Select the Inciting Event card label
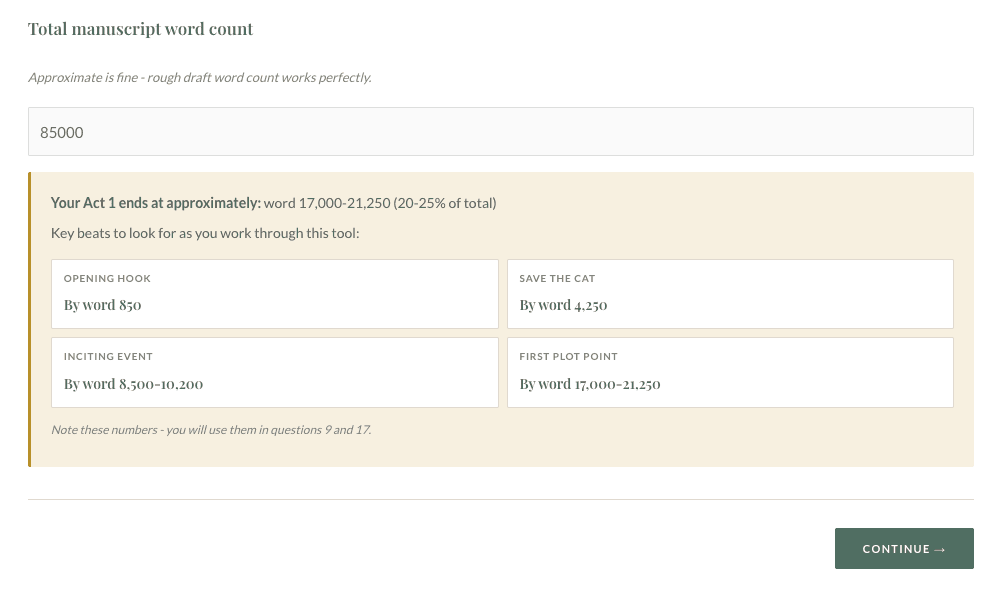 click(108, 356)
